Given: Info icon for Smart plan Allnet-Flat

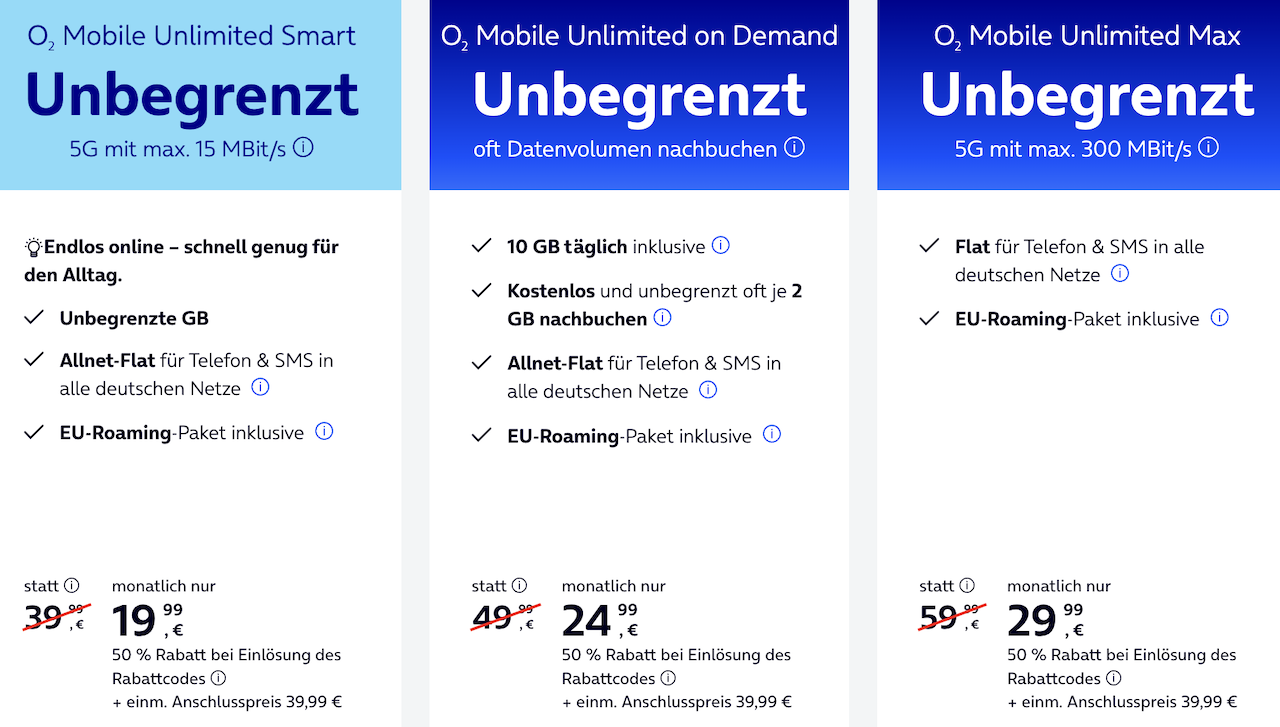Looking at the screenshot, I should pyautogui.click(x=260, y=387).
